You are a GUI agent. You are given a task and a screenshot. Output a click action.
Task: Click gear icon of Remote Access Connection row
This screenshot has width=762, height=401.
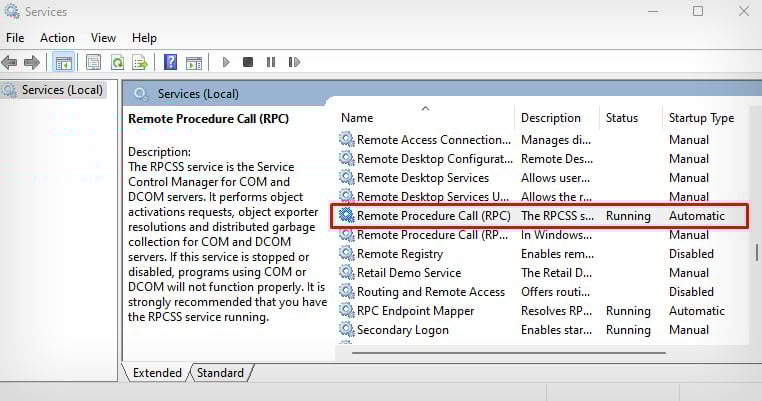346,139
